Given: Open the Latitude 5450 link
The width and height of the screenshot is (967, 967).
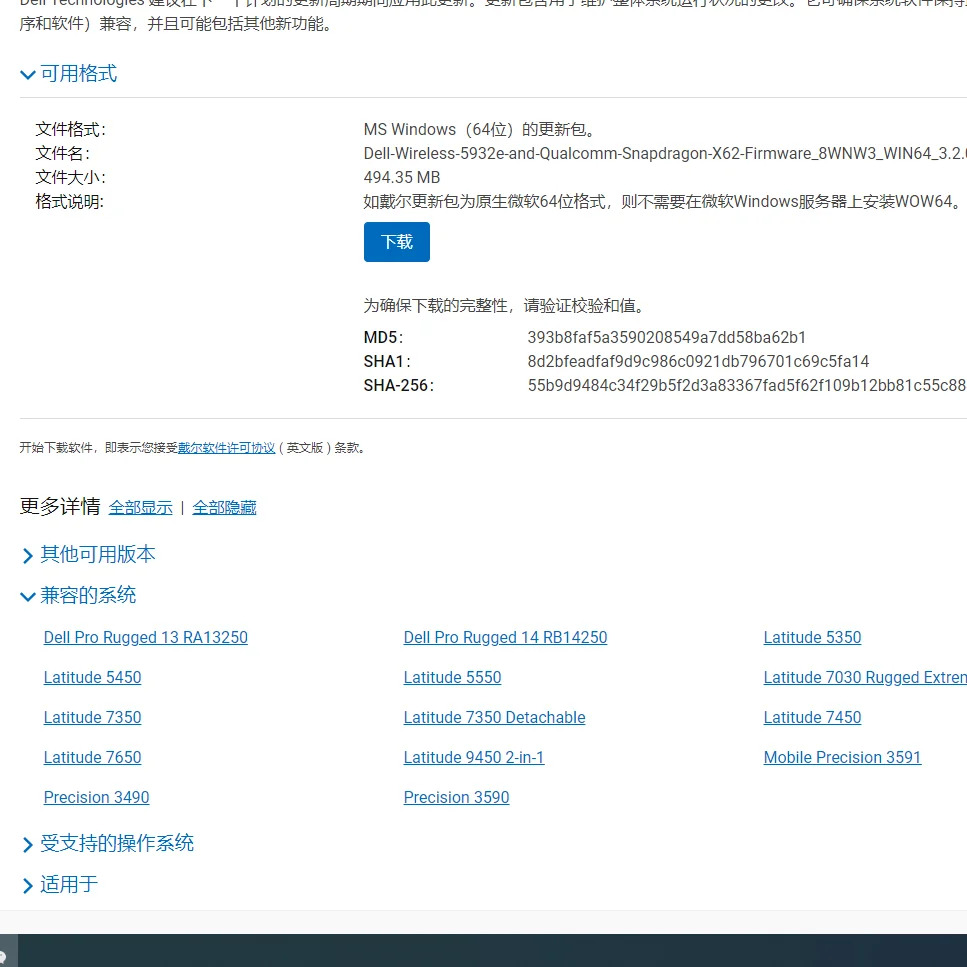Looking at the screenshot, I should [x=93, y=677].
